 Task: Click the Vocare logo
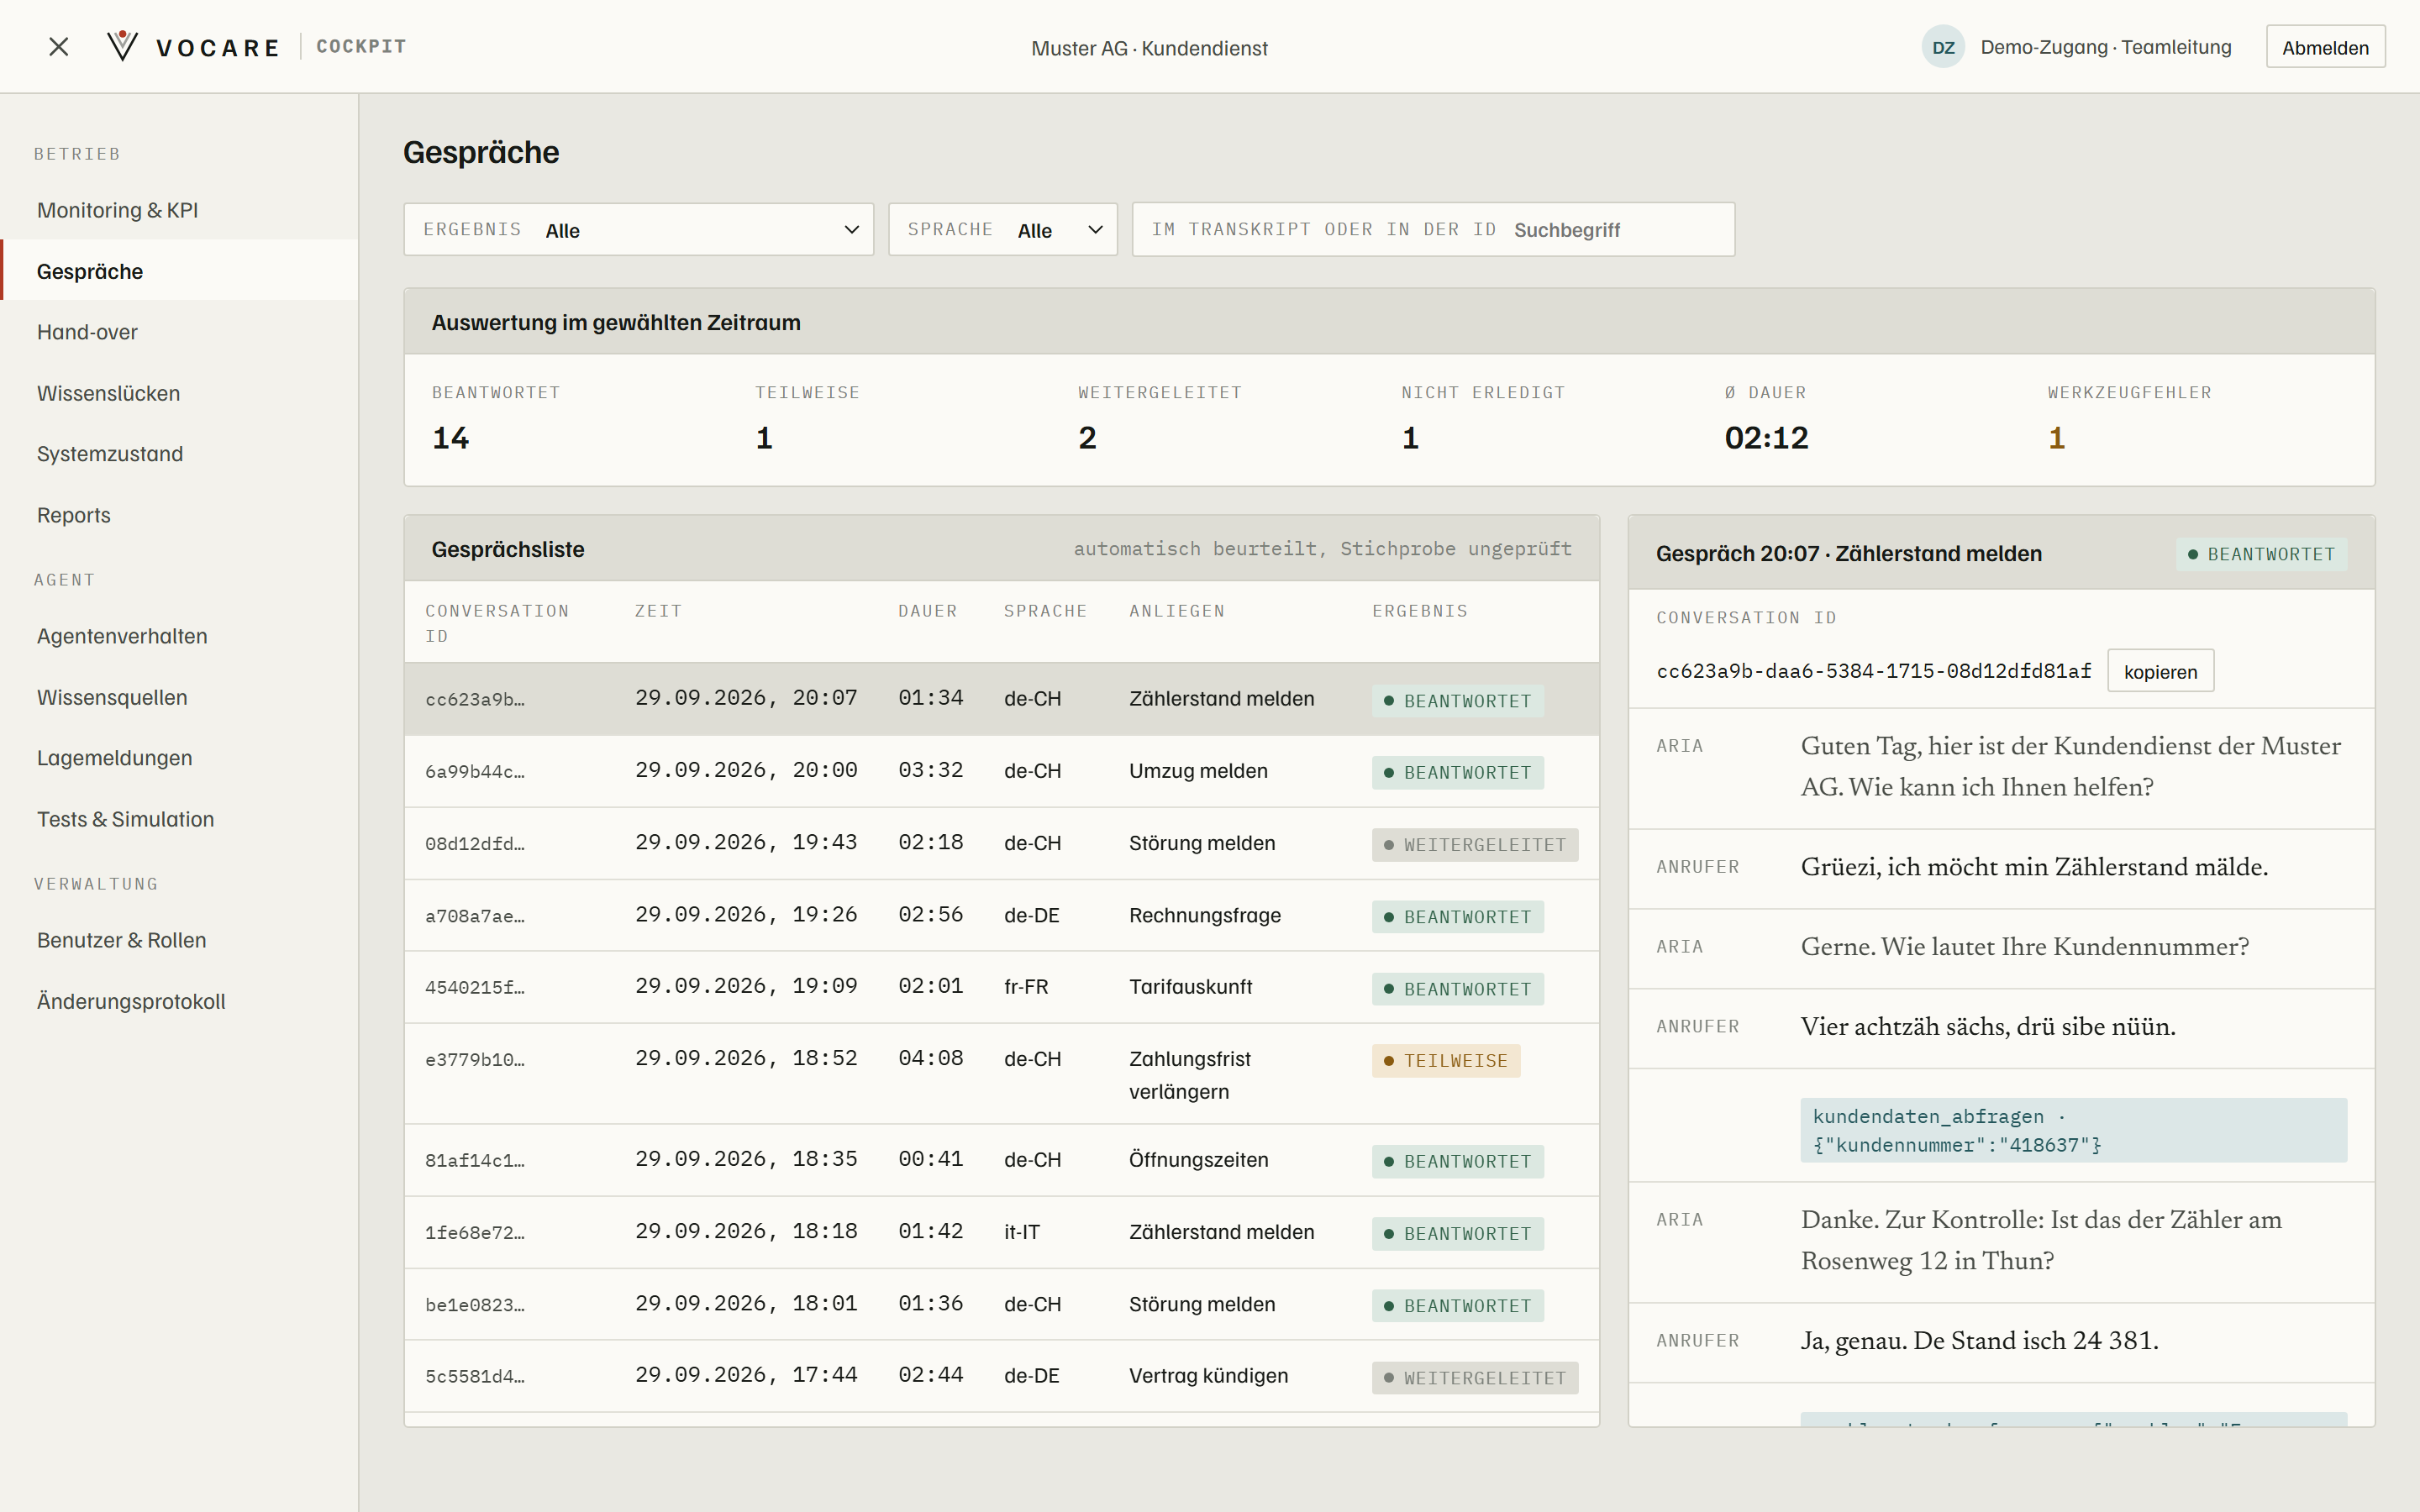[193, 47]
